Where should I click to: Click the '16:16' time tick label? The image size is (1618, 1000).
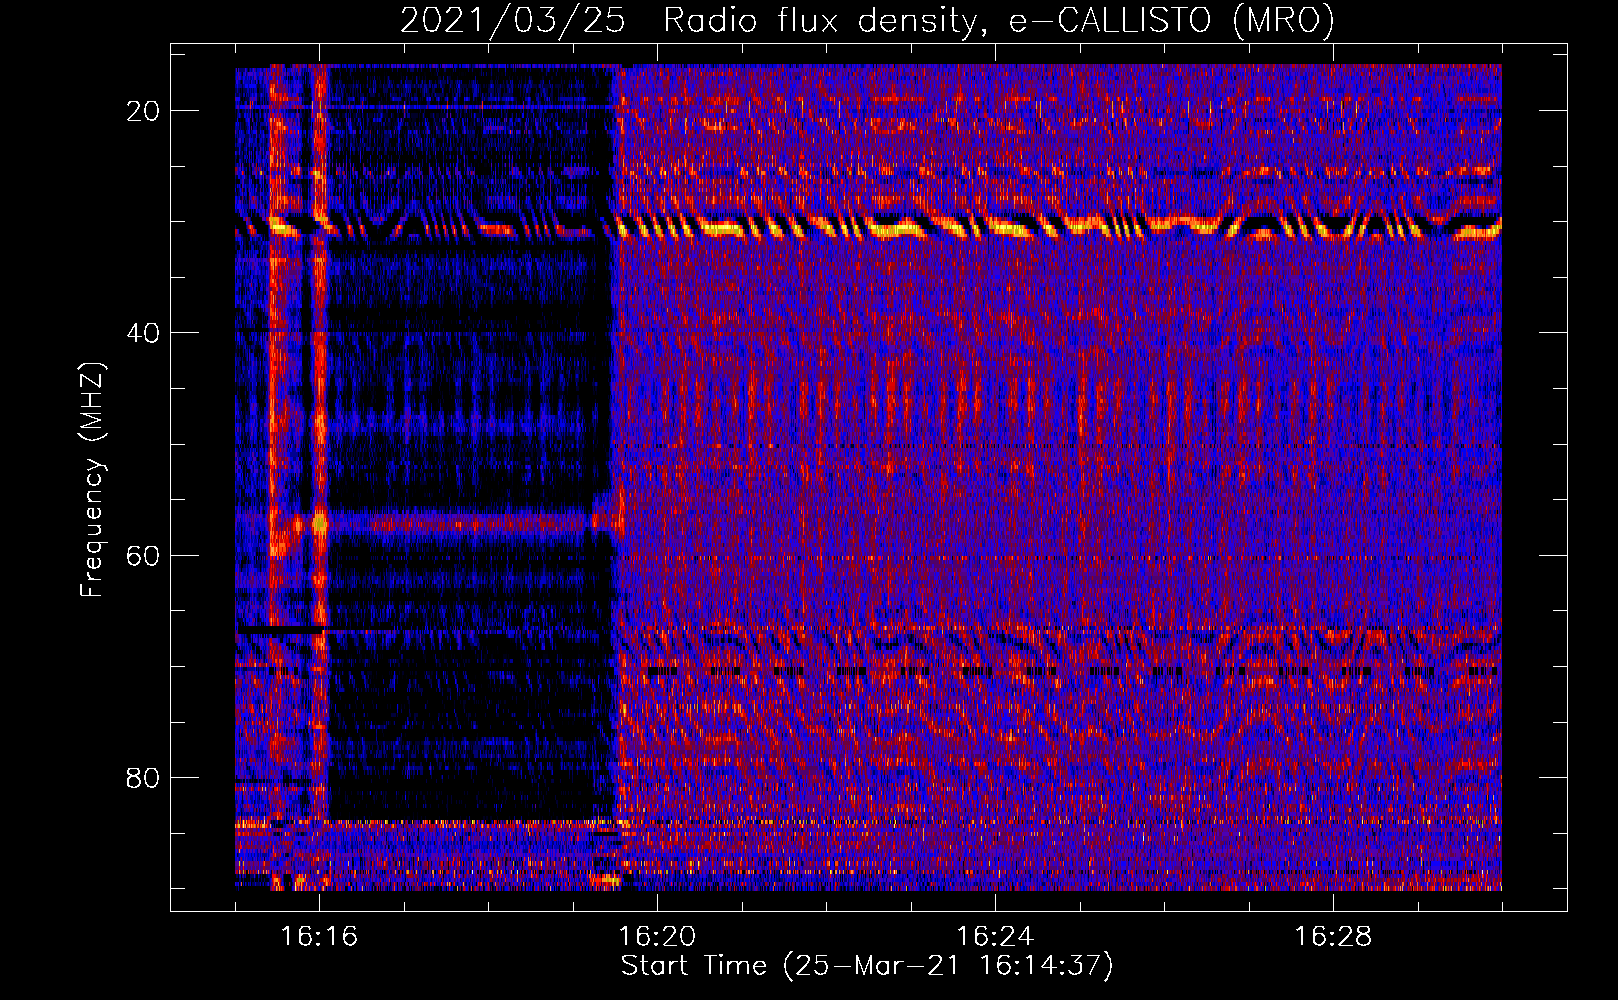coord(319,937)
